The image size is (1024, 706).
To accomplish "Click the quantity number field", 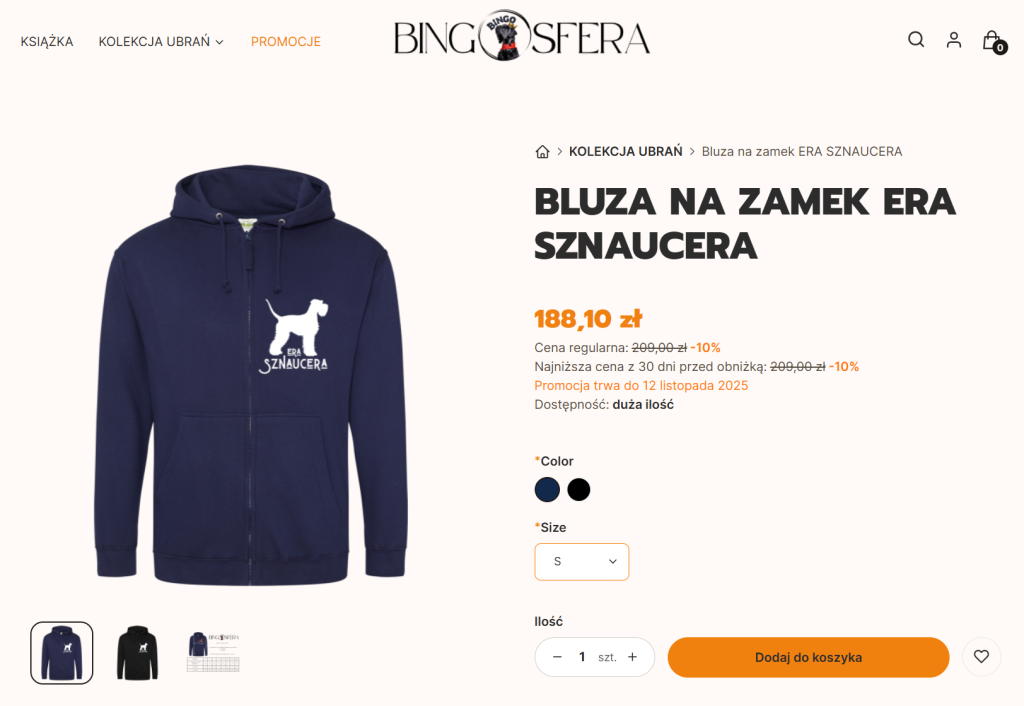I will (x=581, y=657).
